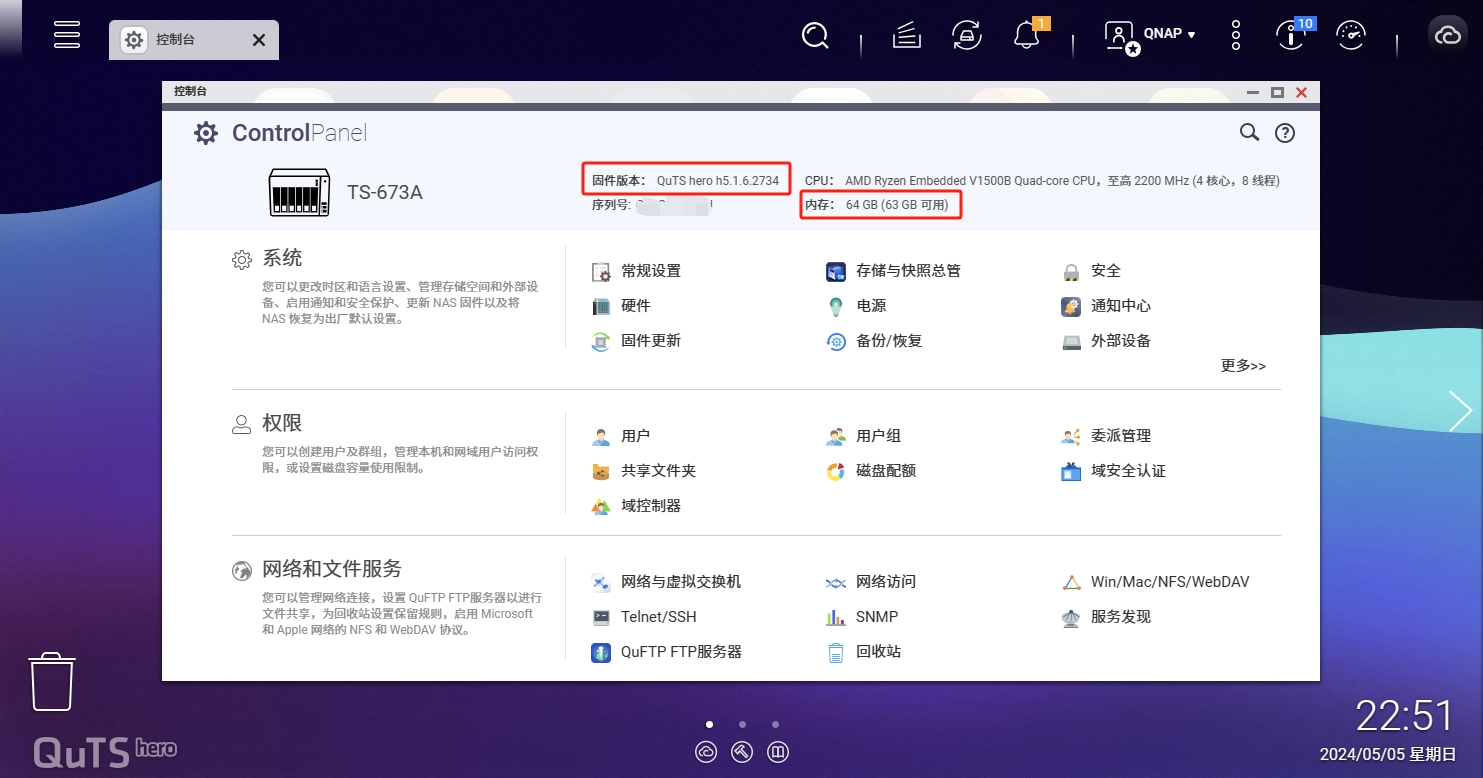Select the 系统 category heading

click(282, 258)
